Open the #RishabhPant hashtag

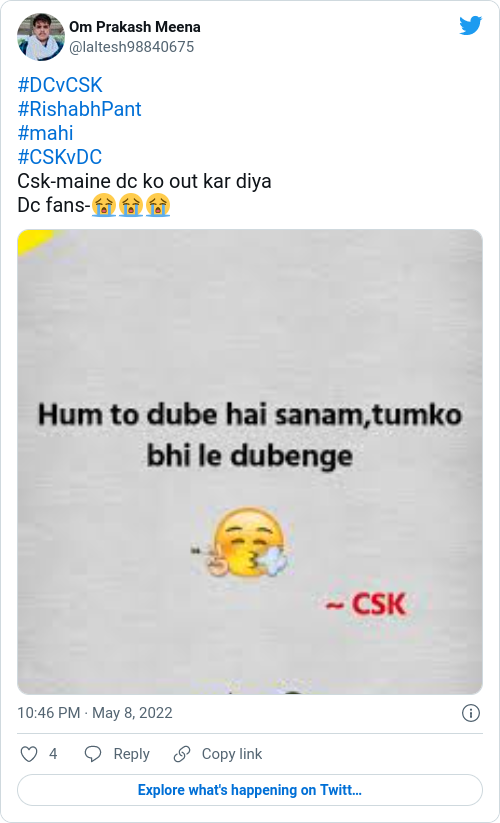click(x=79, y=109)
